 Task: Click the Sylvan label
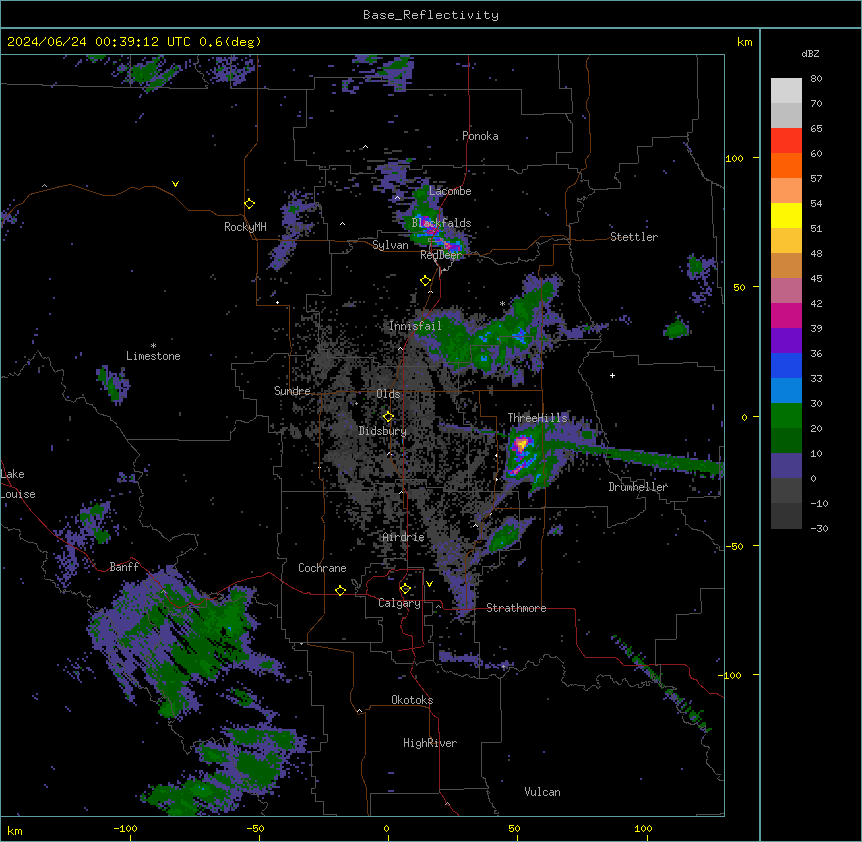click(x=390, y=245)
